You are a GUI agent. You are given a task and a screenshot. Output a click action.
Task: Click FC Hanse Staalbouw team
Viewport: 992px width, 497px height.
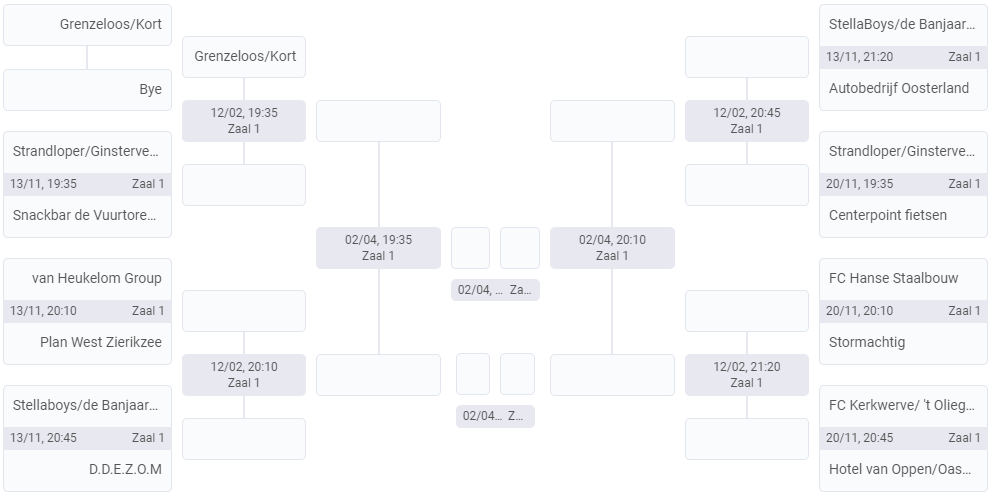[903, 278]
